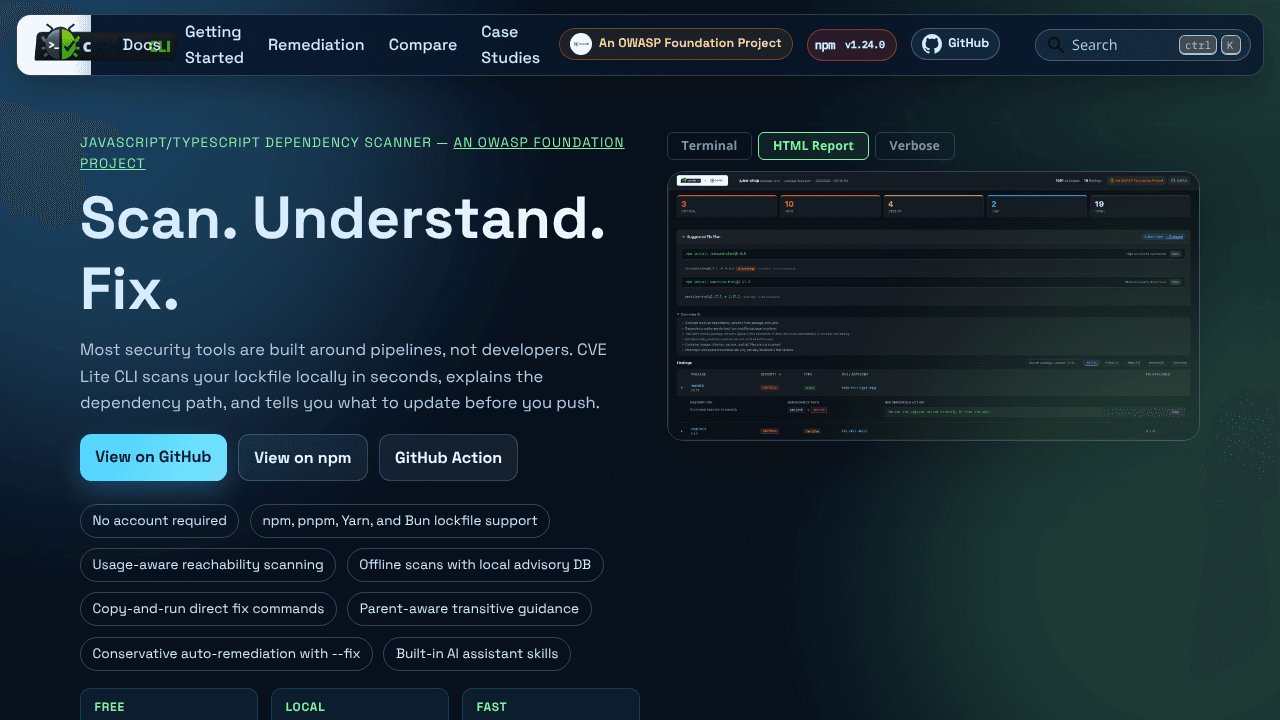Viewport: 1280px width, 720px height.
Task: Open the Docs menu item
Action: (141, 45)
